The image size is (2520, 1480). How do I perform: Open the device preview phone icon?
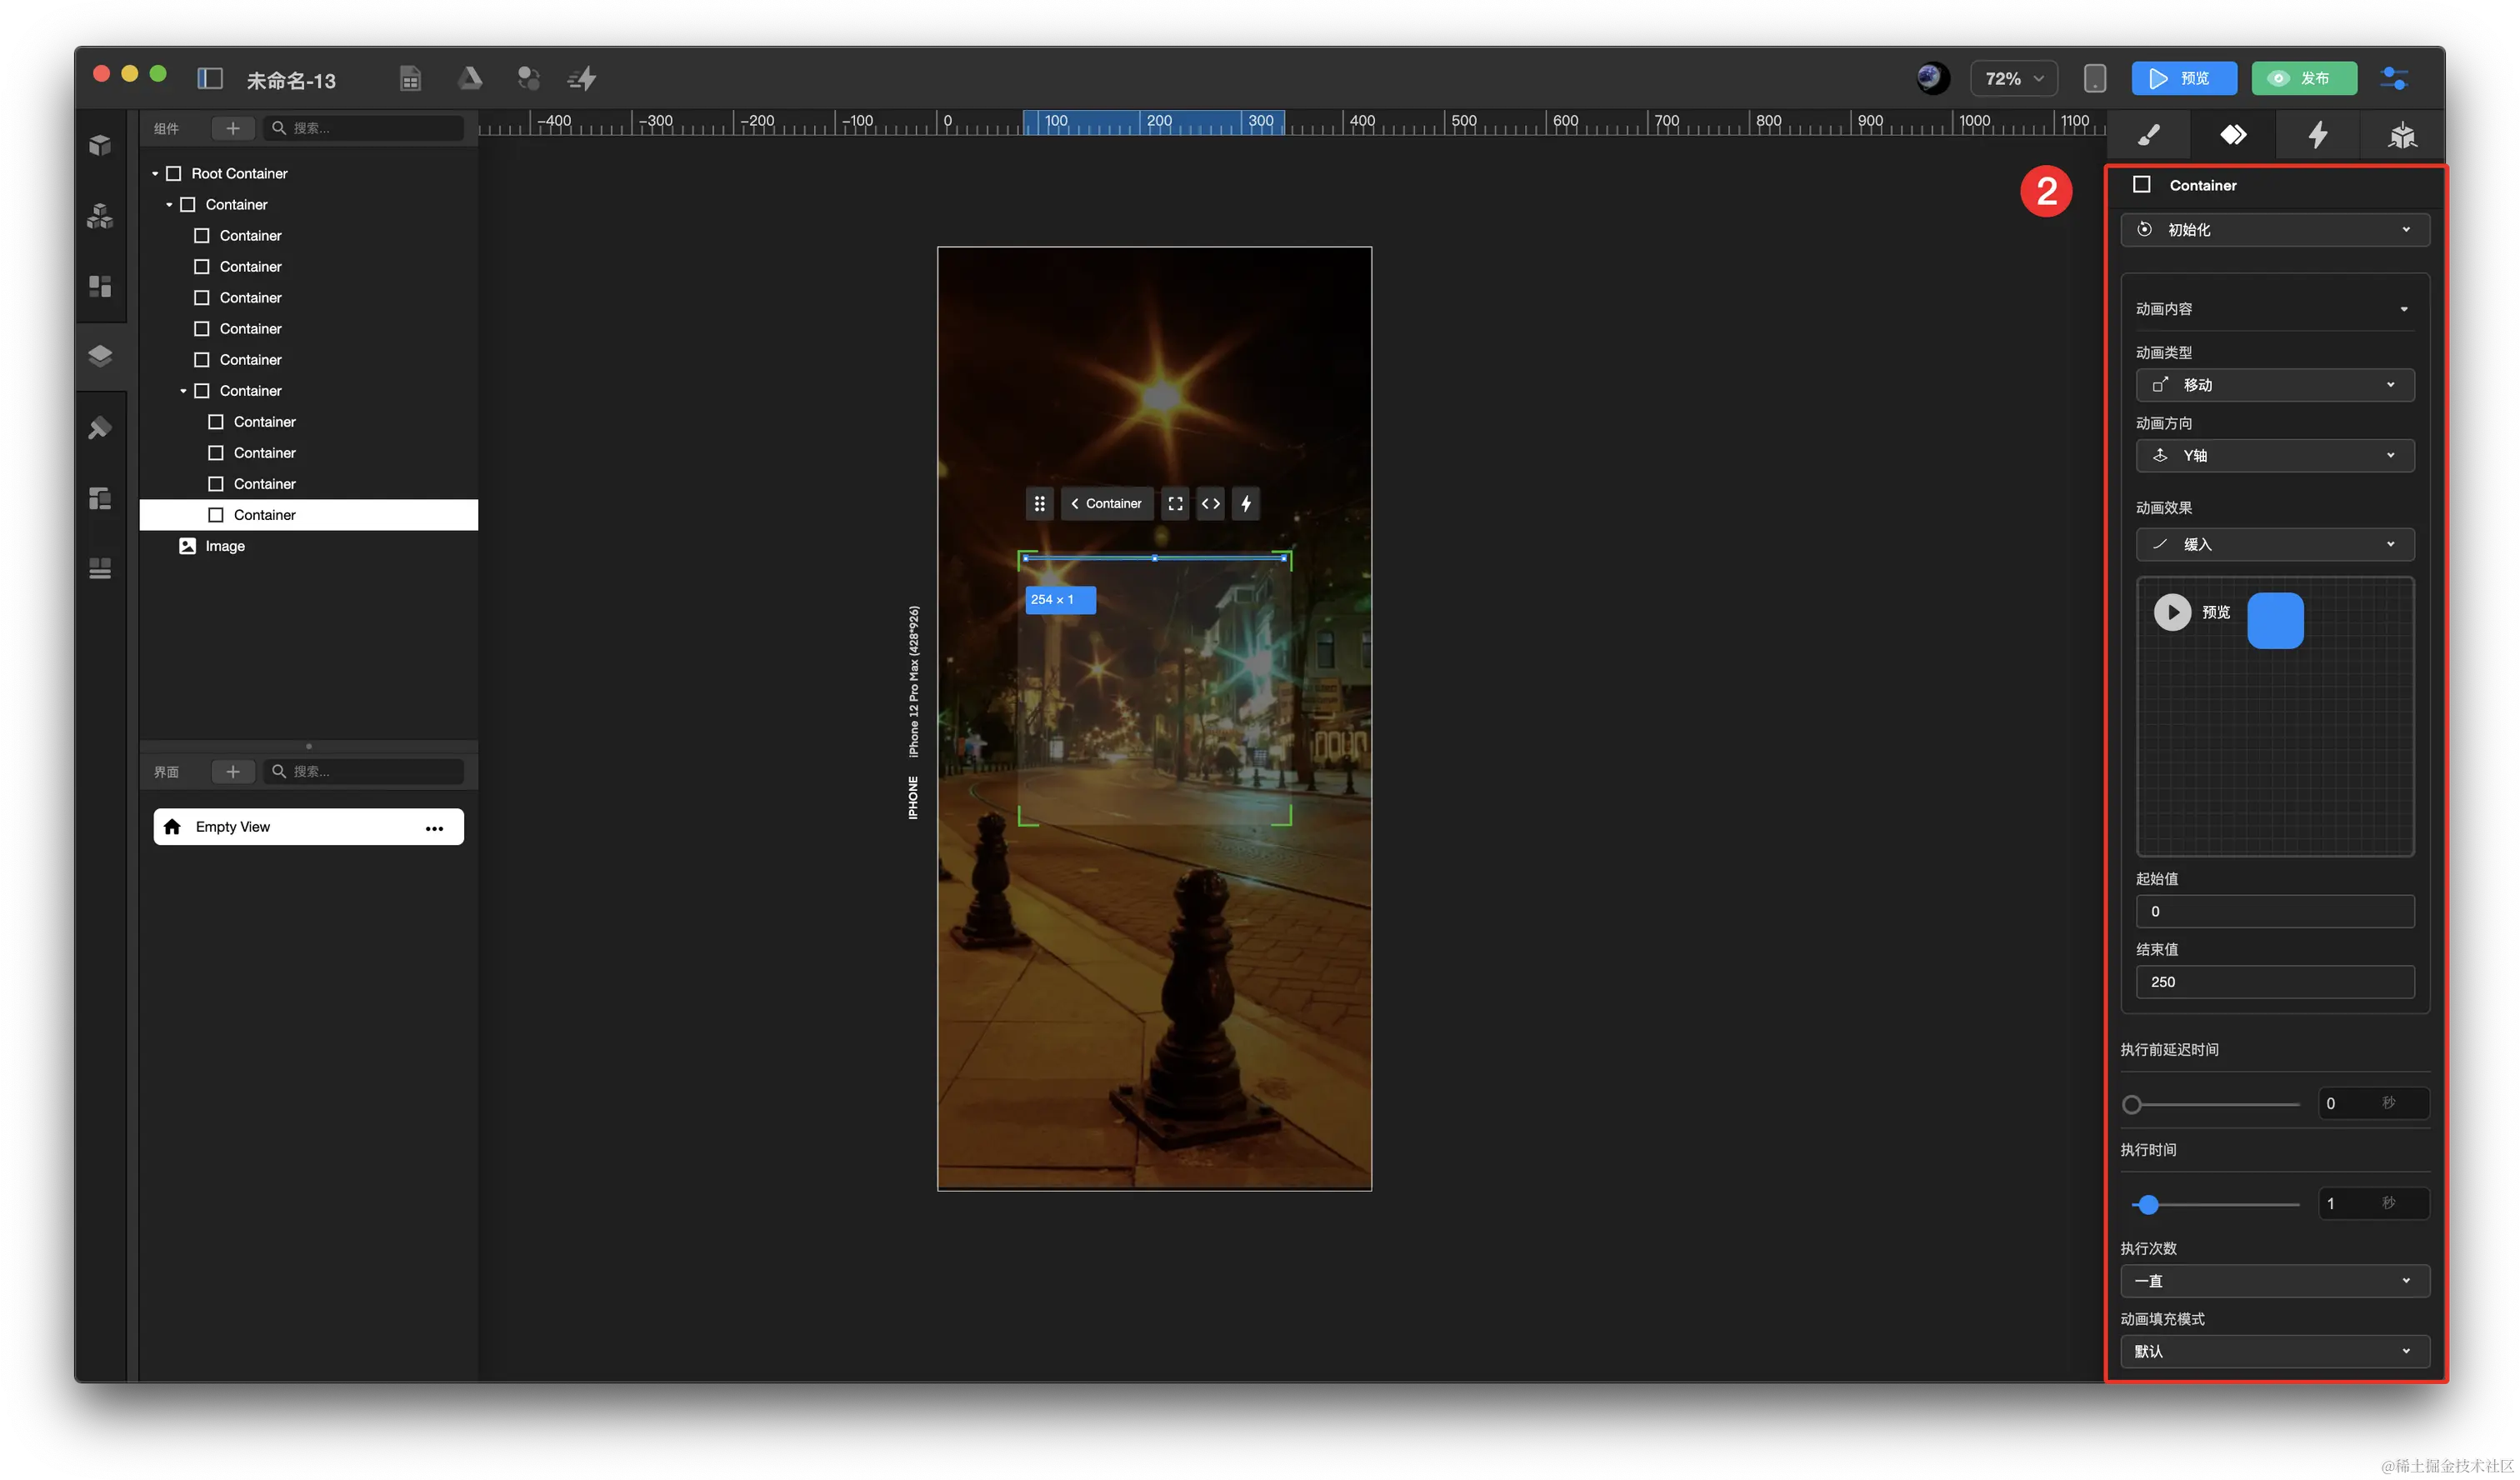2094,78
